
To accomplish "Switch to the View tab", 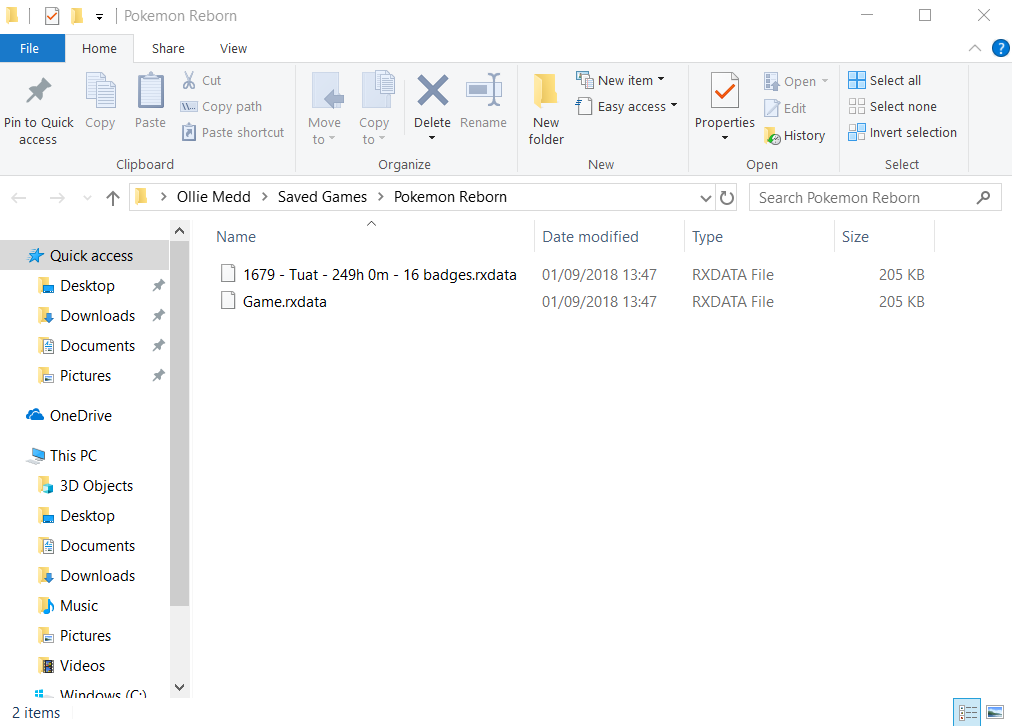I will pyautogui.click(x=233, y=48).
